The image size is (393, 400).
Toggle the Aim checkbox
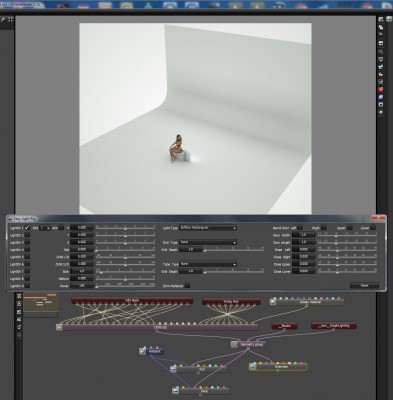[x=61, y=228]
